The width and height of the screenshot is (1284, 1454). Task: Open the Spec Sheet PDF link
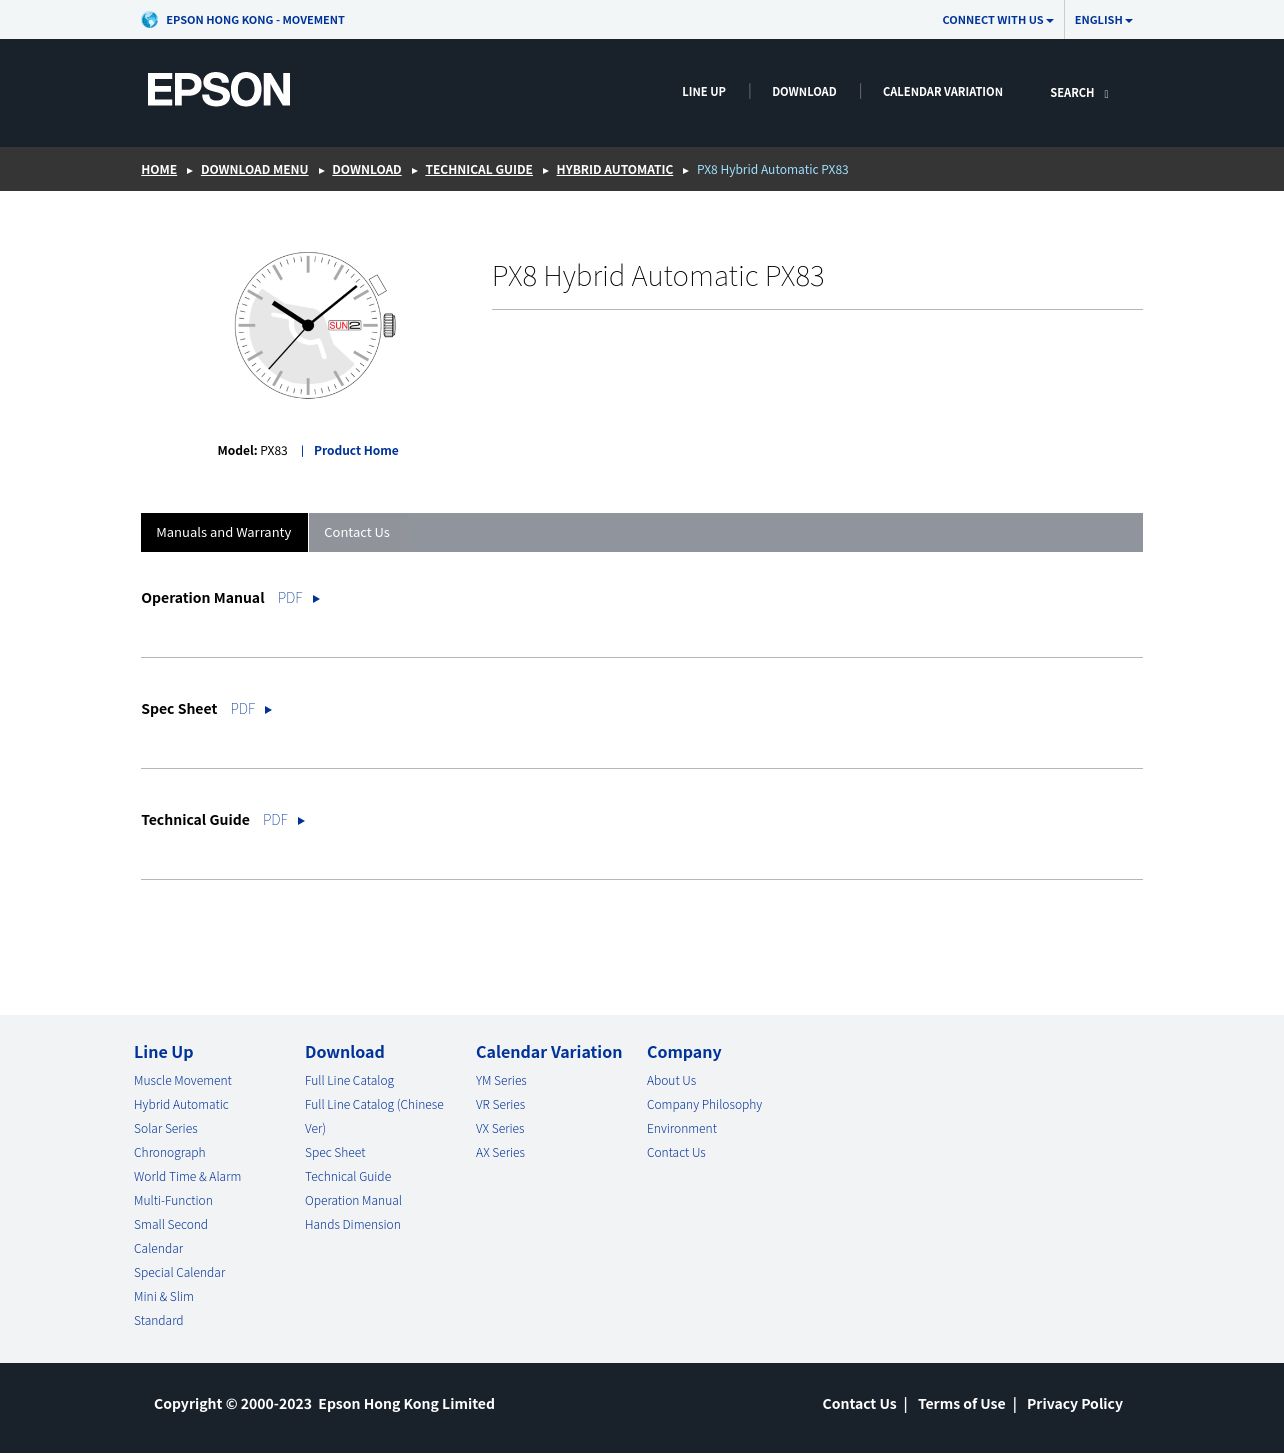click(x=243, y=709)
